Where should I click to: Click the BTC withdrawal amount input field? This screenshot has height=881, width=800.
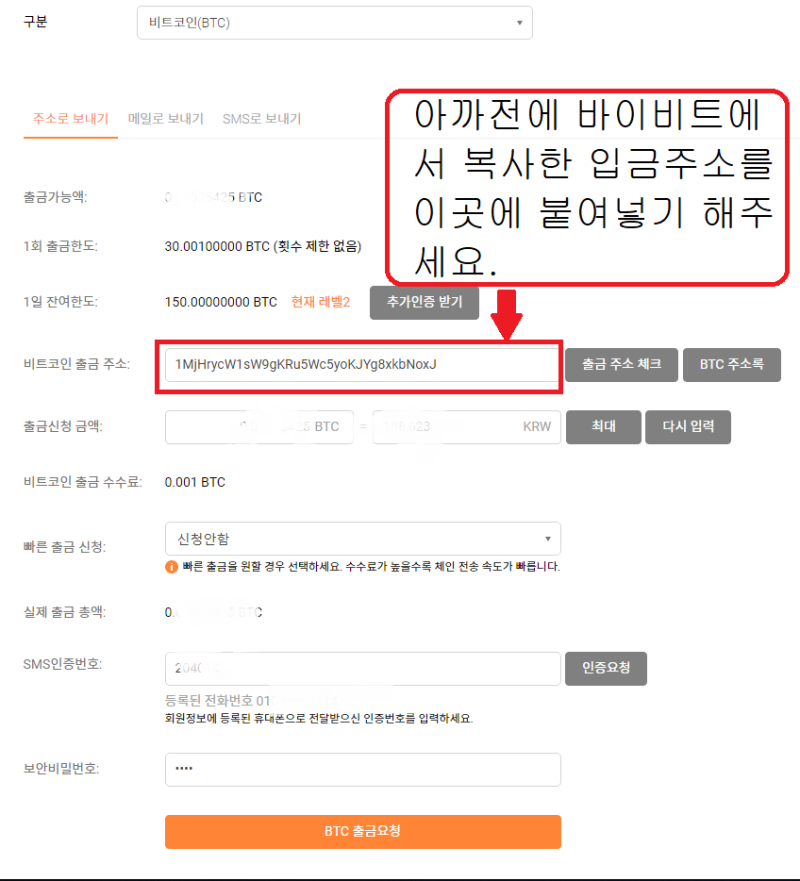(259, 426)
